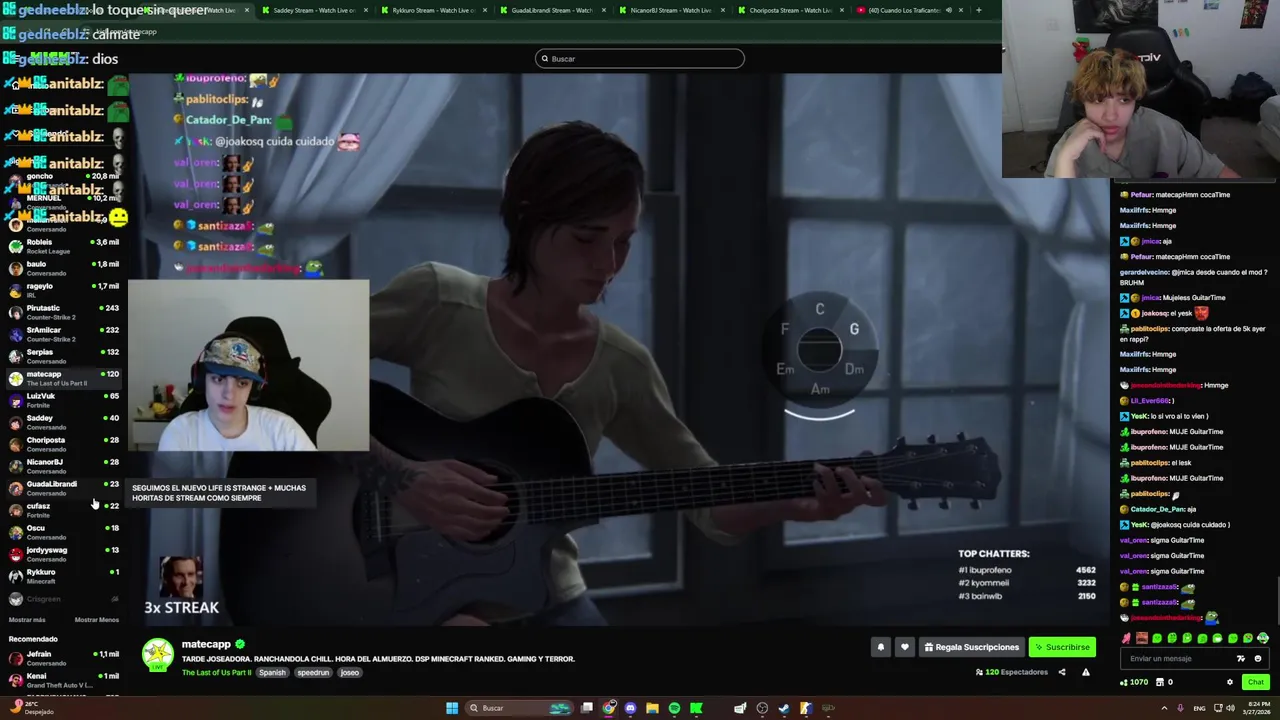
Task: Open Windows Task View on the taskbar
Action: point(587,708)
